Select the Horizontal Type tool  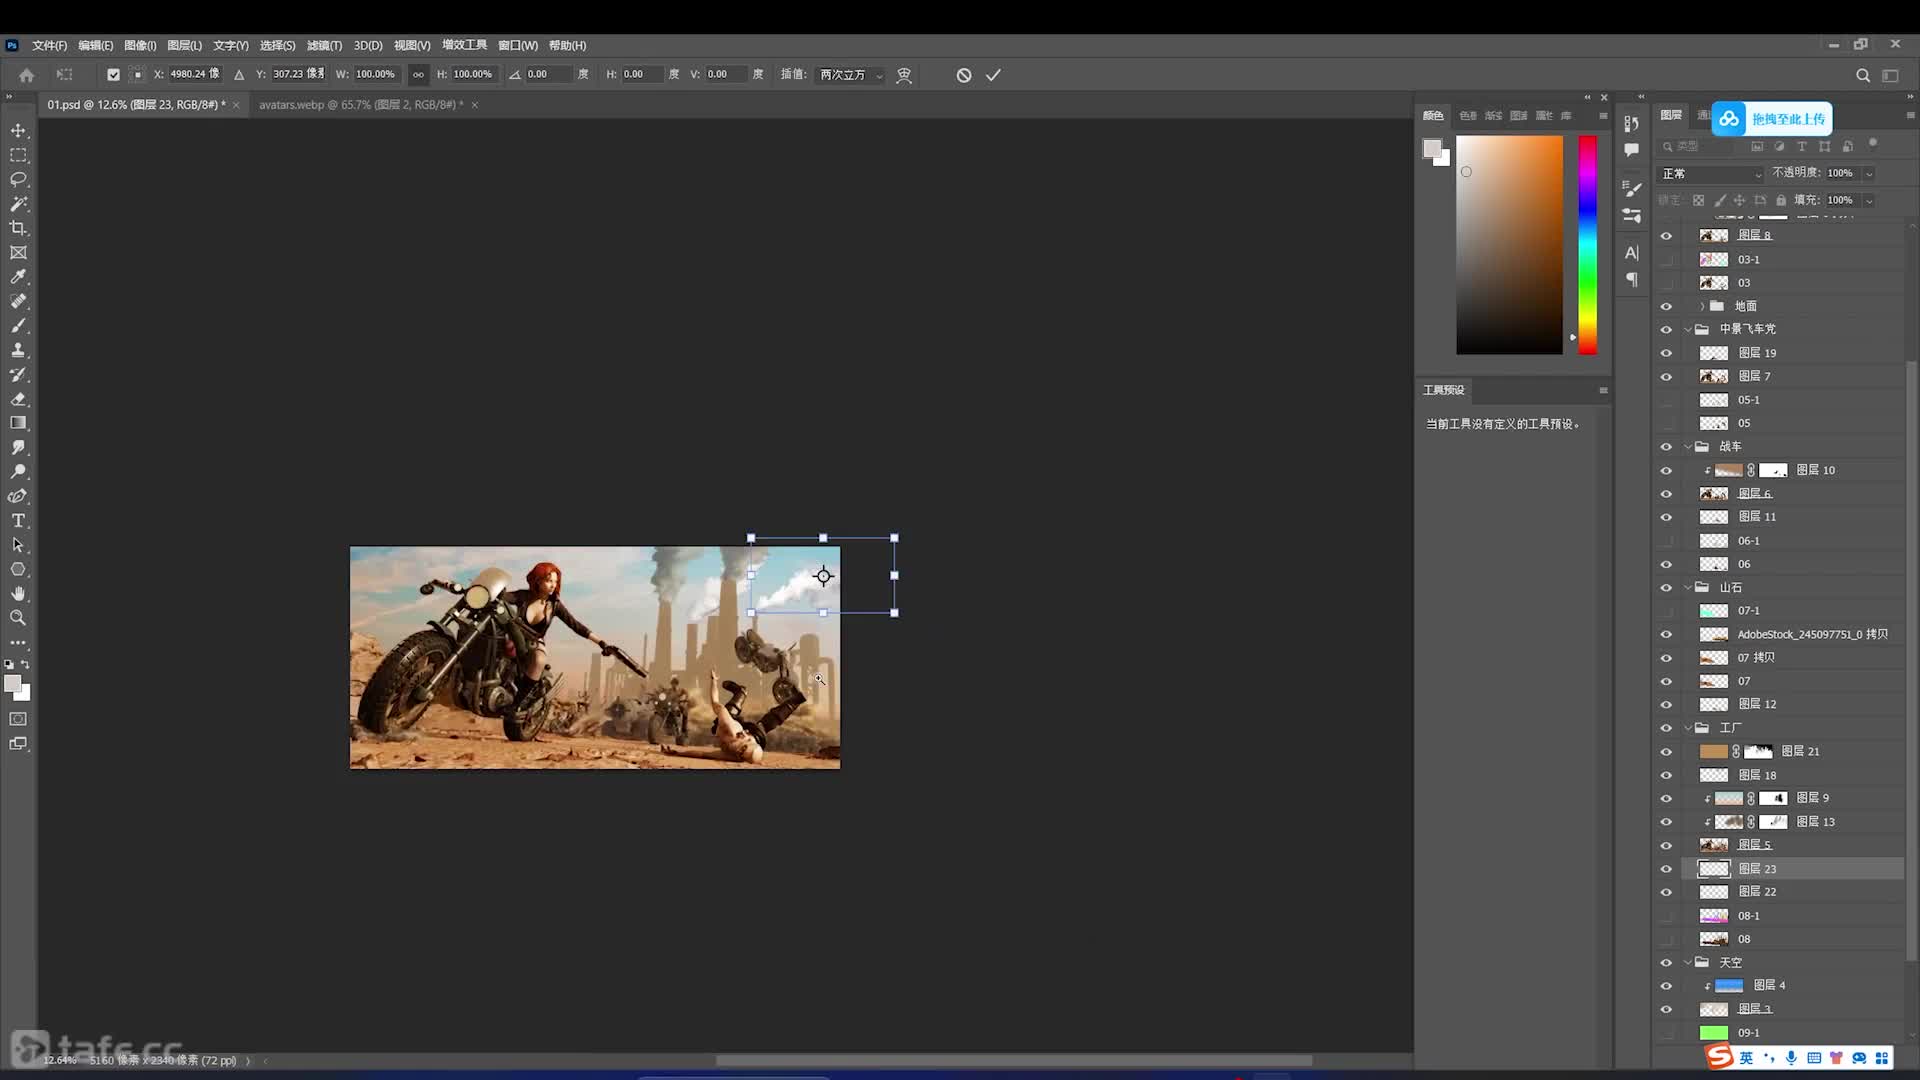pos(18,521)
